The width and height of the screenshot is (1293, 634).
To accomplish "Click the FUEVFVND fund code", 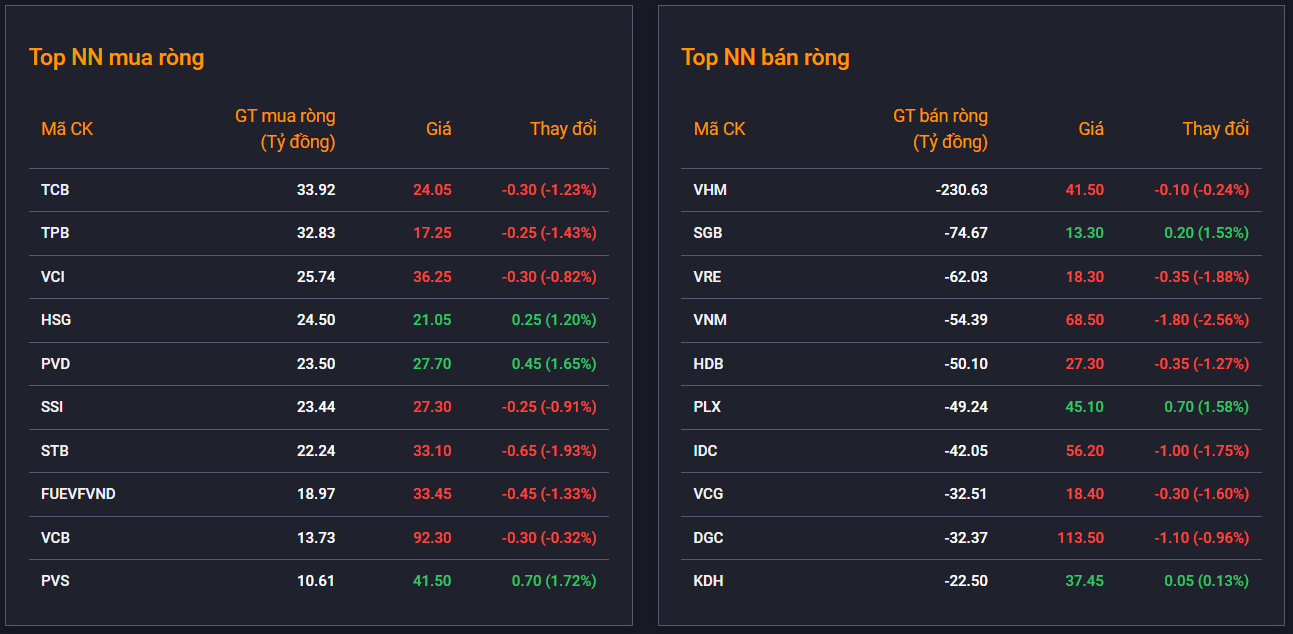I will click(x=78, y=494).
